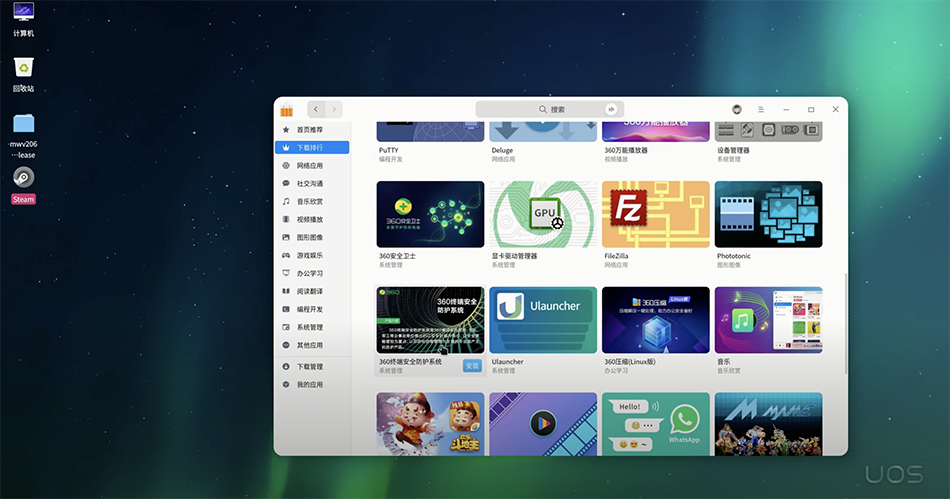The width and height of the screenshot is (950, 499).
Task: Open the 360安全卫士 app thumbnail
Action: coord(430,214)
